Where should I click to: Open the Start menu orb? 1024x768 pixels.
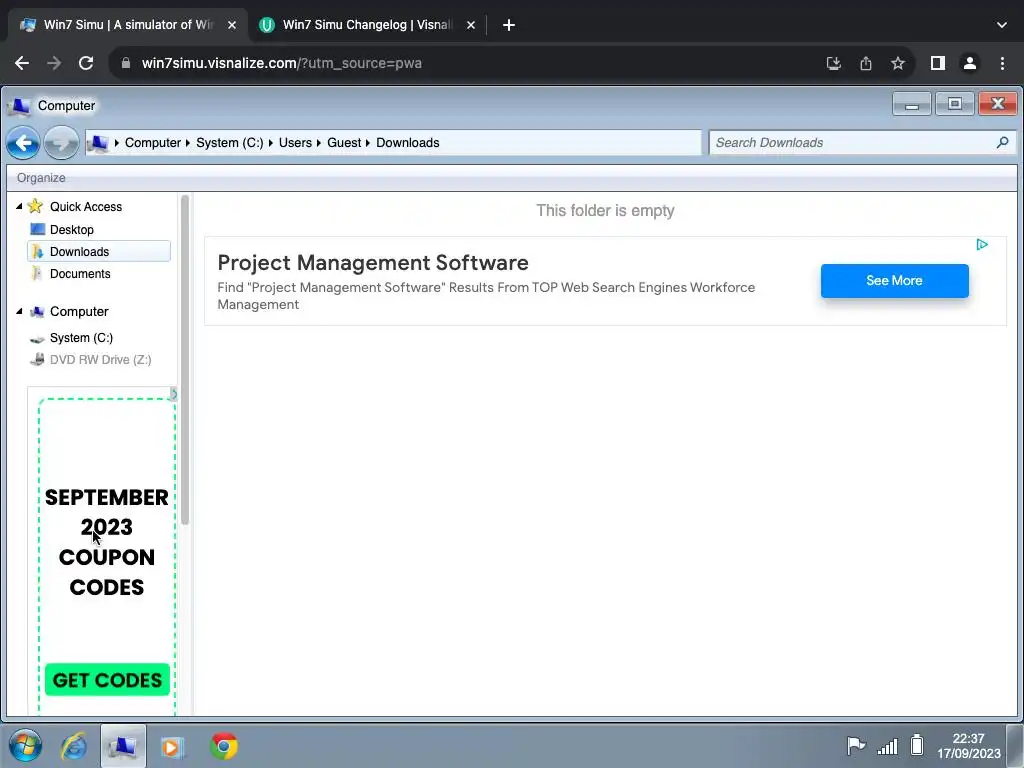pyautogui.click(x=25, y=746)
